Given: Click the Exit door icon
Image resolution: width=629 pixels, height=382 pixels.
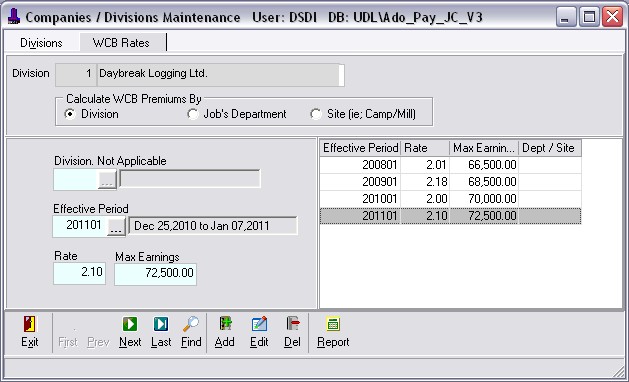Looking at the screenshot, I should pyautogui.click(x=29, y=325).
